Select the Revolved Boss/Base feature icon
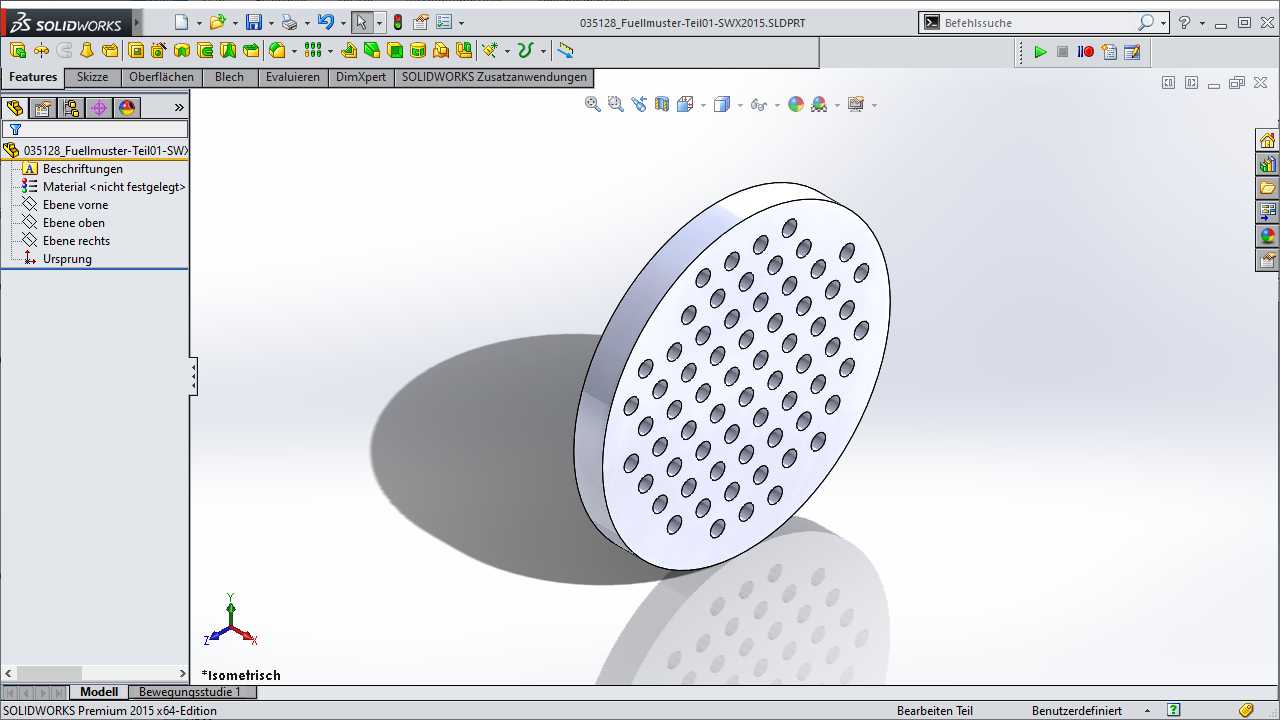 click(41, 50)
